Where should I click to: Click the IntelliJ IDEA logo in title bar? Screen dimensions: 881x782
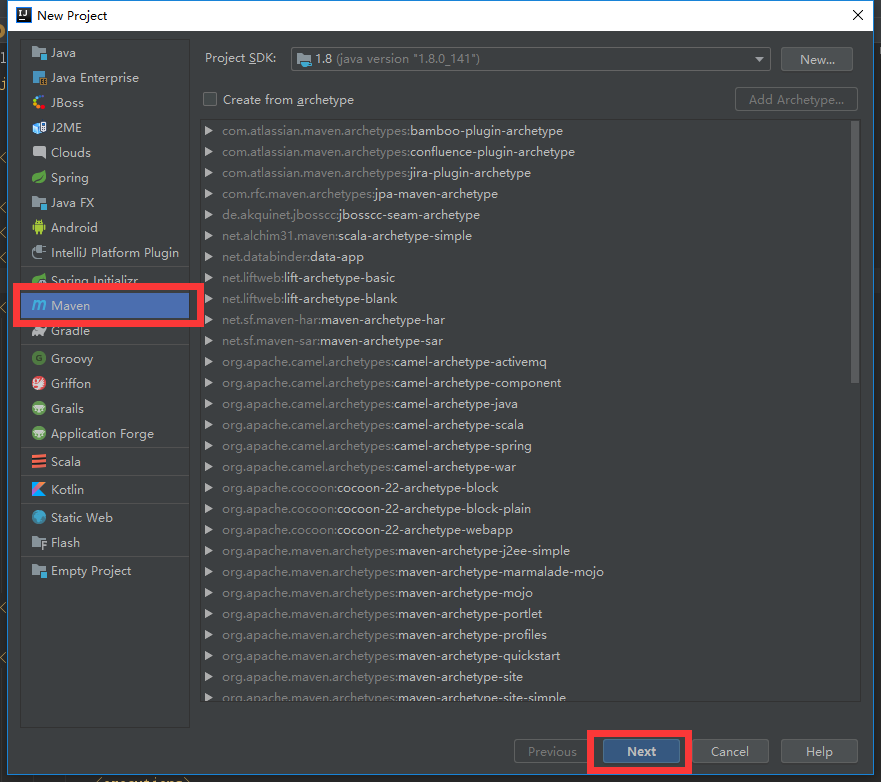pos(24,15)
